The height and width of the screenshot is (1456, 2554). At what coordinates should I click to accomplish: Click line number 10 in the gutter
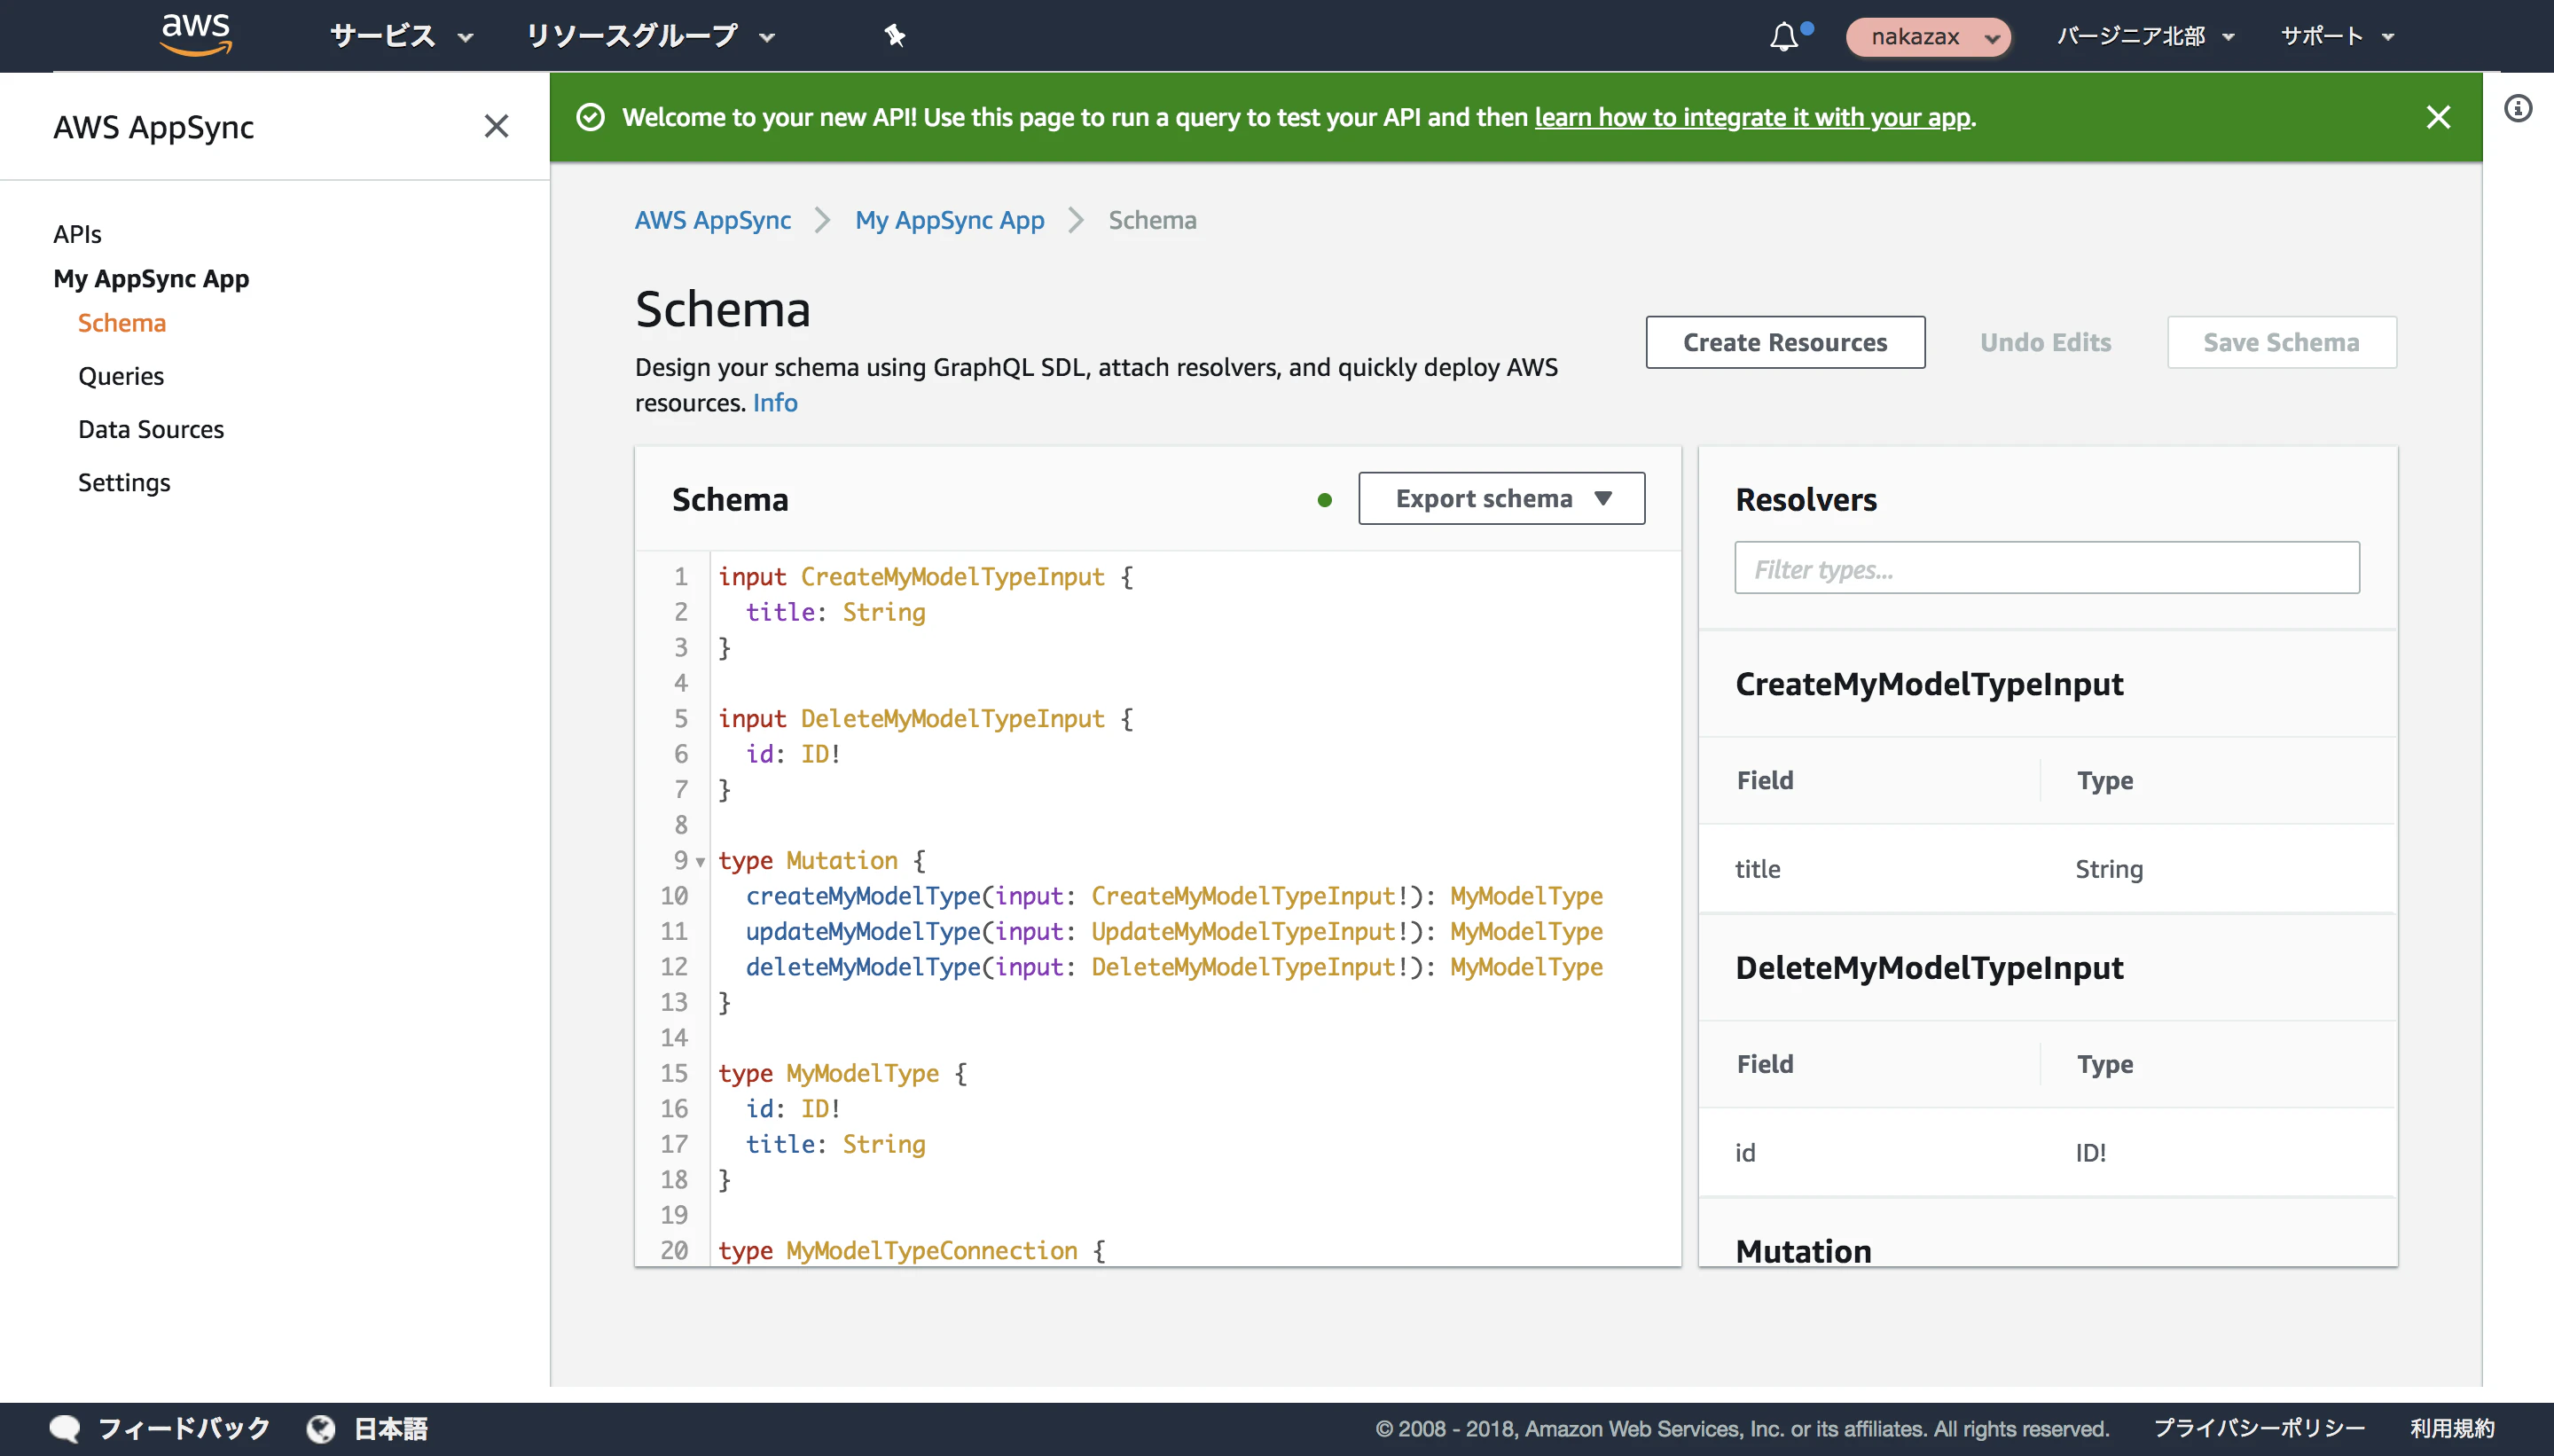(674, 896)
